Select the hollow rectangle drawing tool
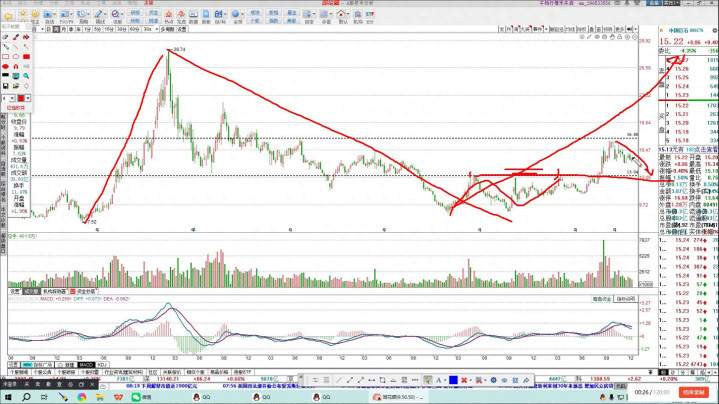Image resolution: width=719 pixels, height=404 pixels. (6, 58)
